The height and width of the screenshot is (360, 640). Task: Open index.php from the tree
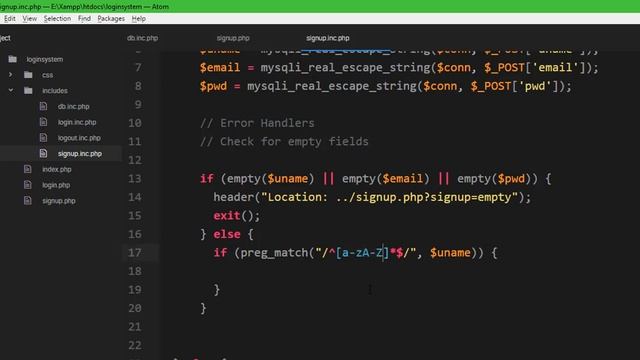57,169
